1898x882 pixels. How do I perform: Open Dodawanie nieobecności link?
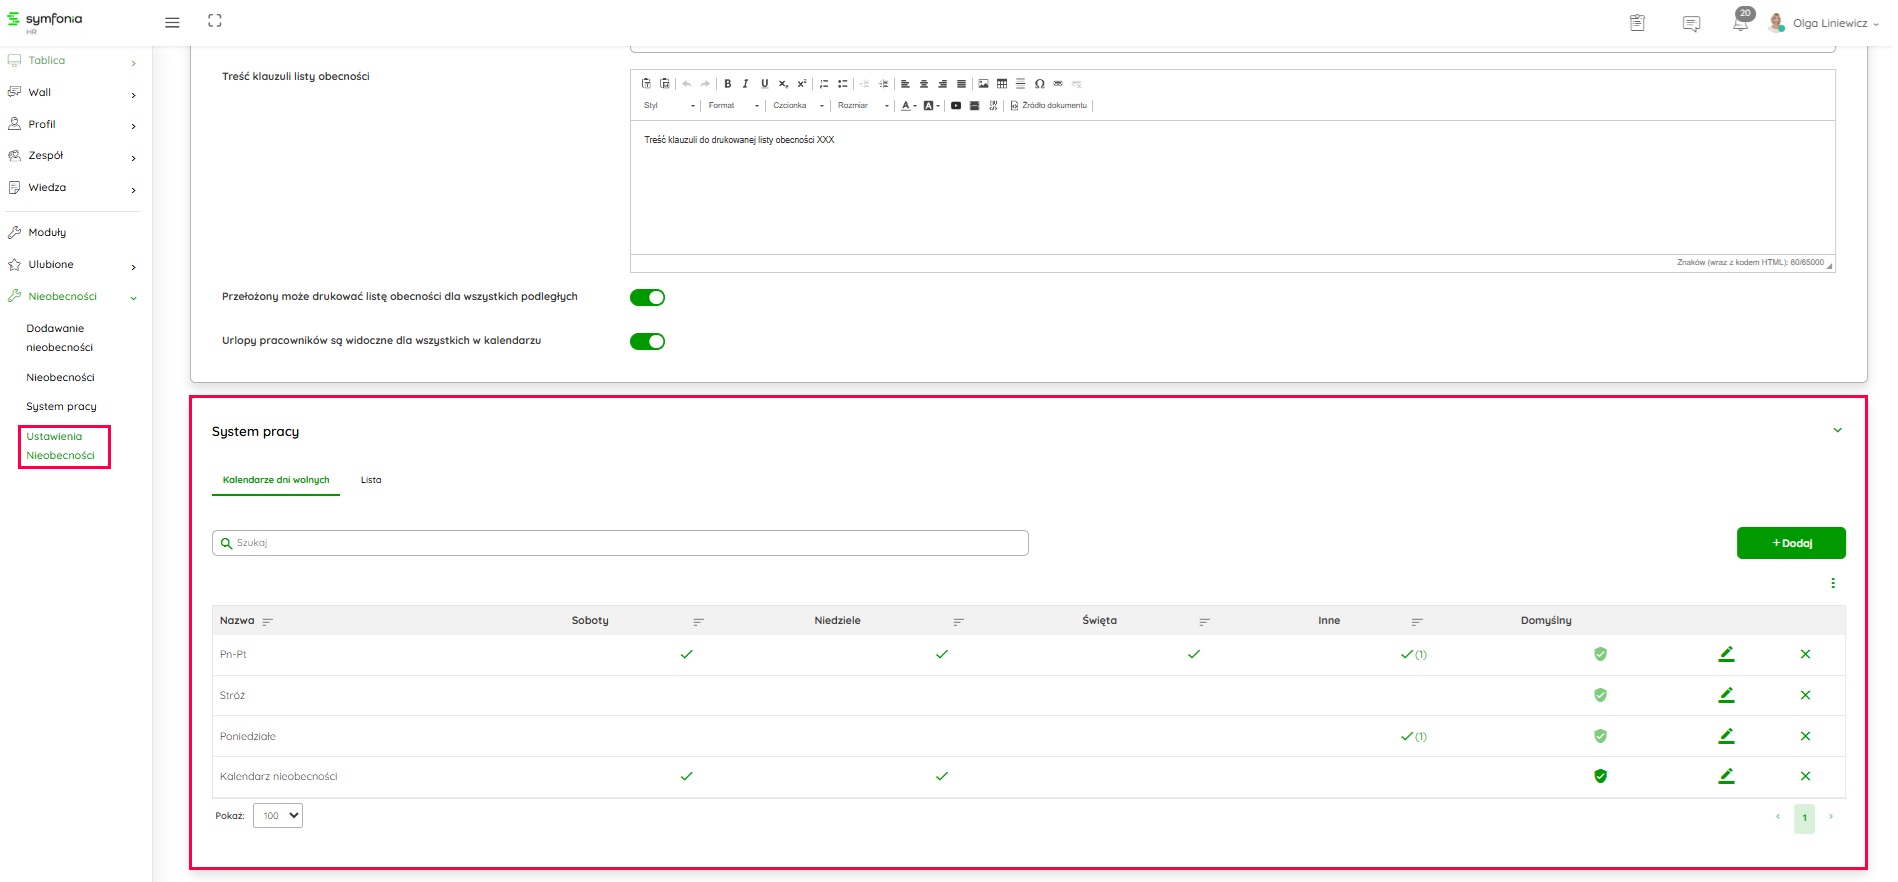[x=59, y=338]
